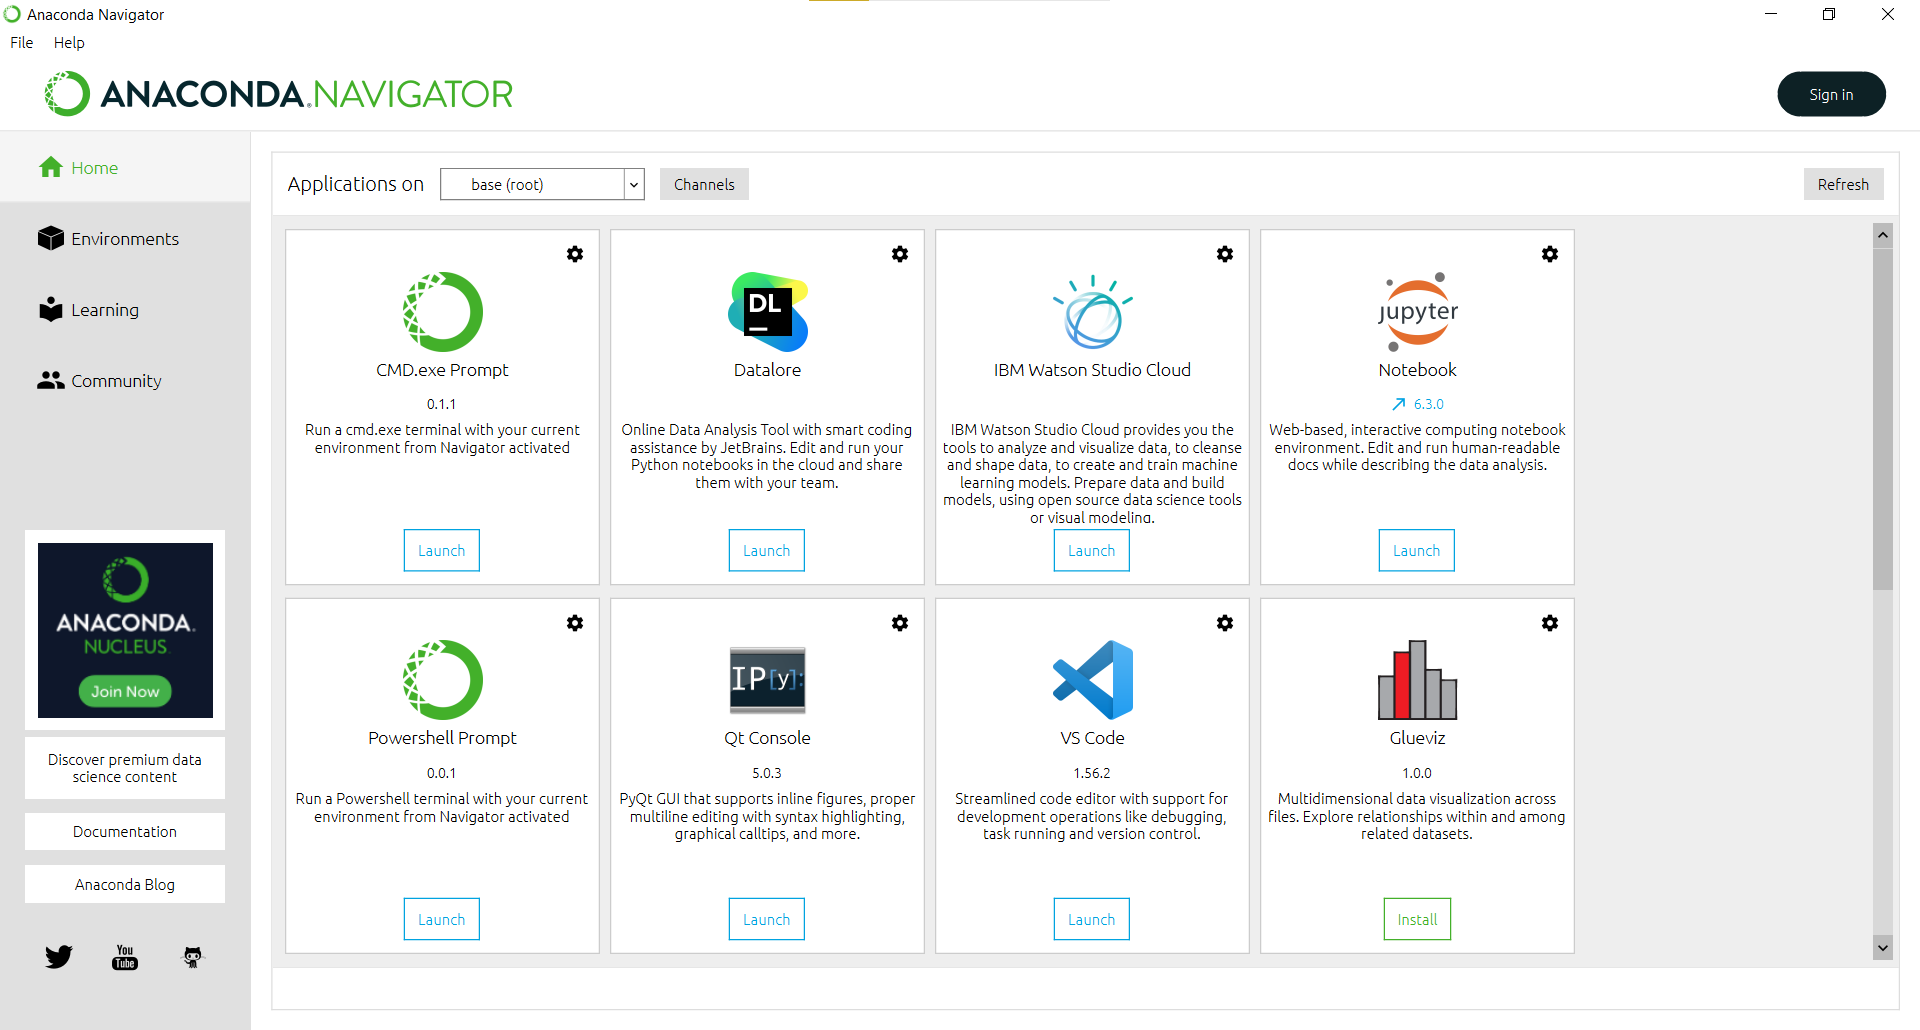
Task: Click the Qt Console IPython icon
Action: point(767,680)
